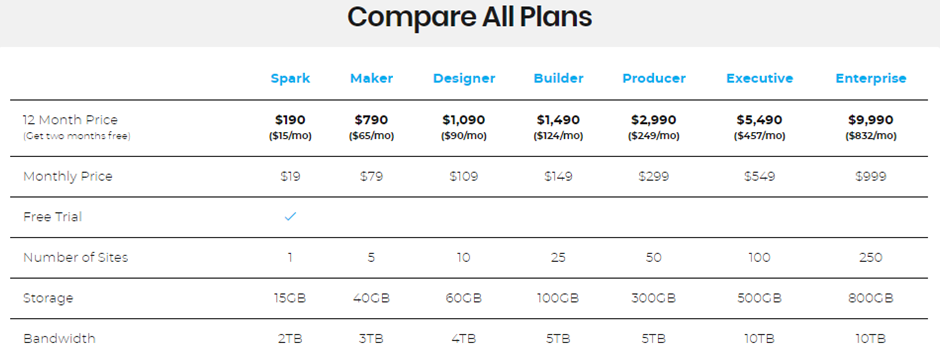
Task: Open the Executive plan link
Action: (760, 78)
